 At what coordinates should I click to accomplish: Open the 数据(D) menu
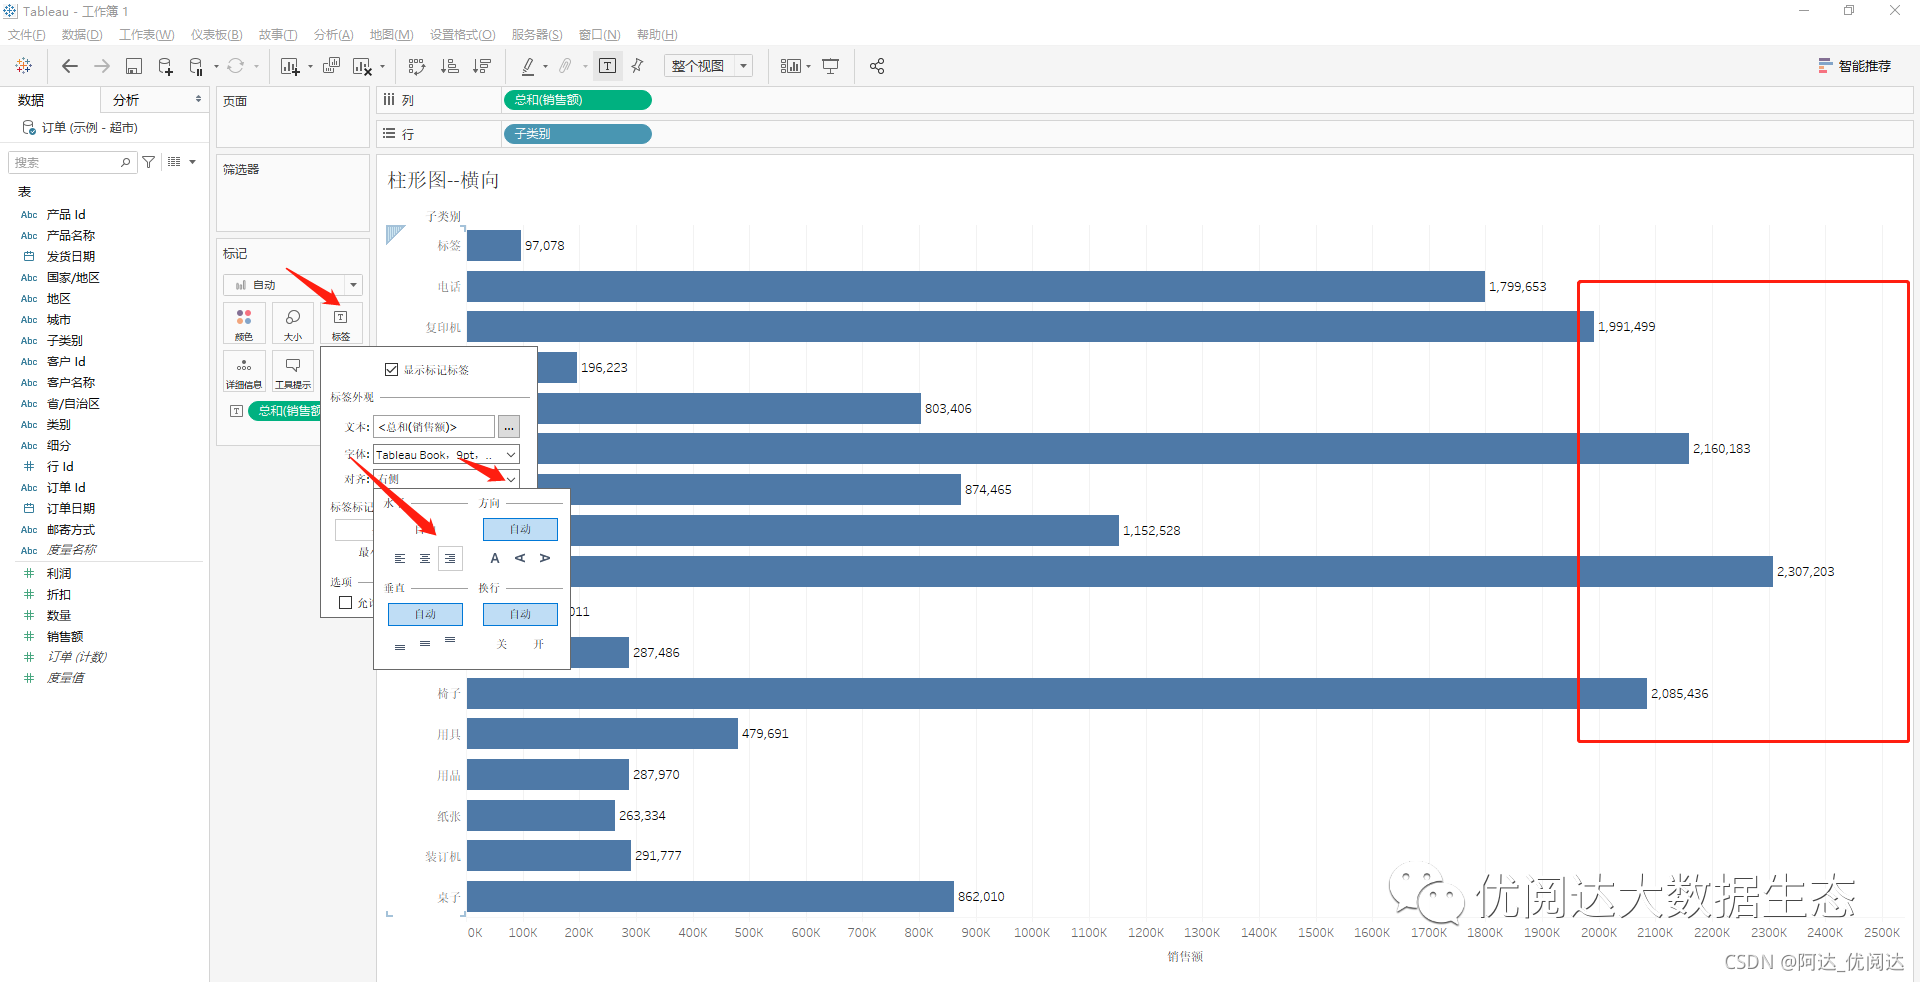pos(82,35)
